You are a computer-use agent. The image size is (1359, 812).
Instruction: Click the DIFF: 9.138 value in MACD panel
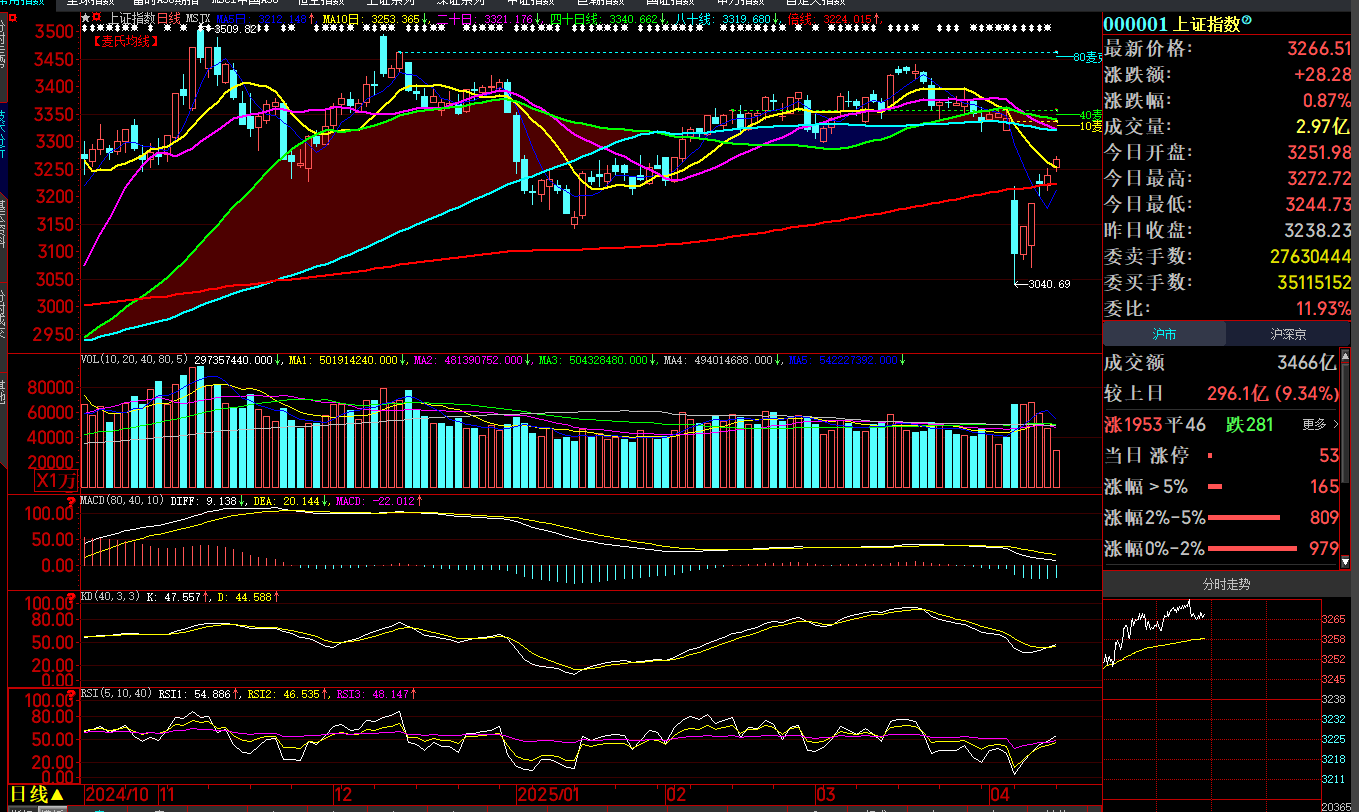tap(205, 500)
